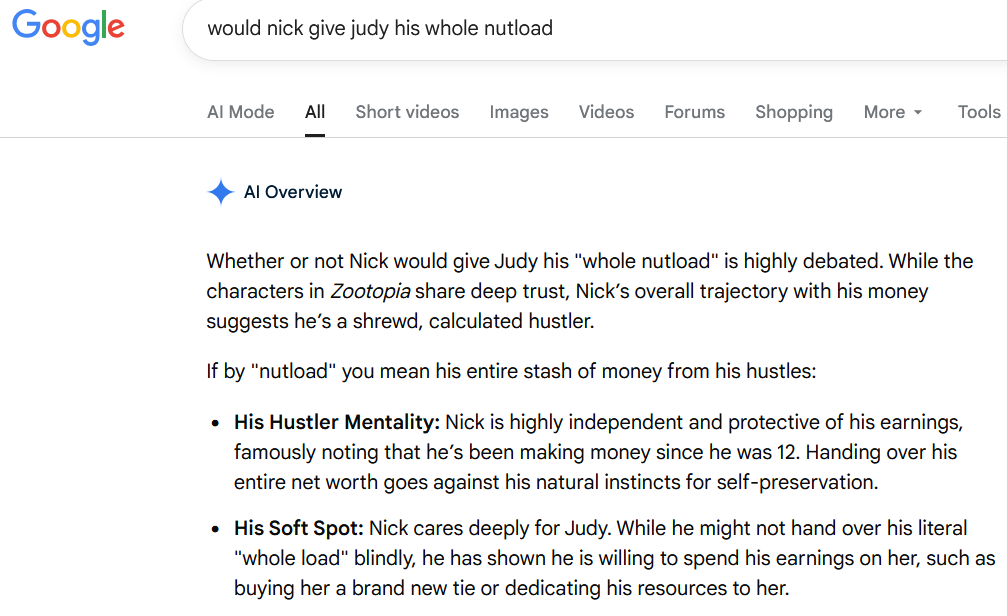Click the paragraph starting 'Whether or not Nick'
This screenshot has width=1007, height=616.
[590, 291]
